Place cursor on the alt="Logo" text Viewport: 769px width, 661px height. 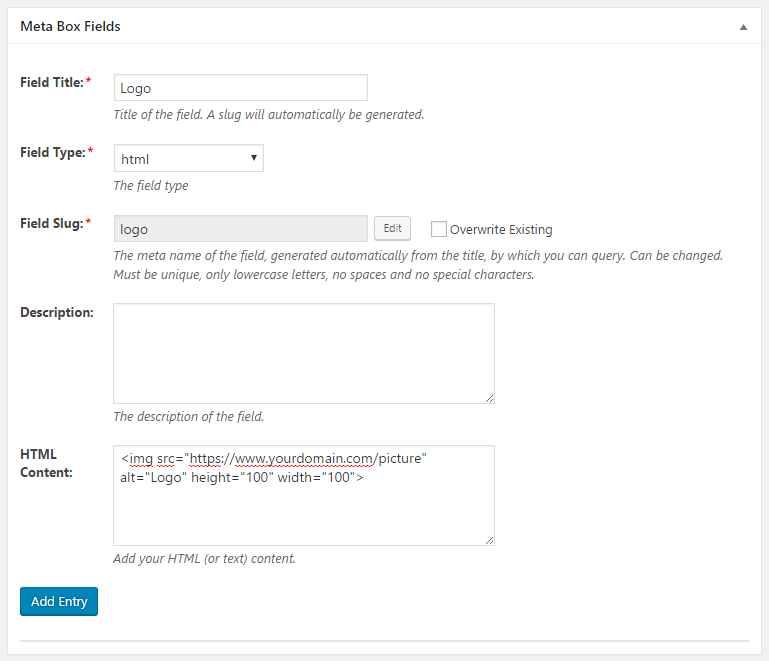point(154,477)
